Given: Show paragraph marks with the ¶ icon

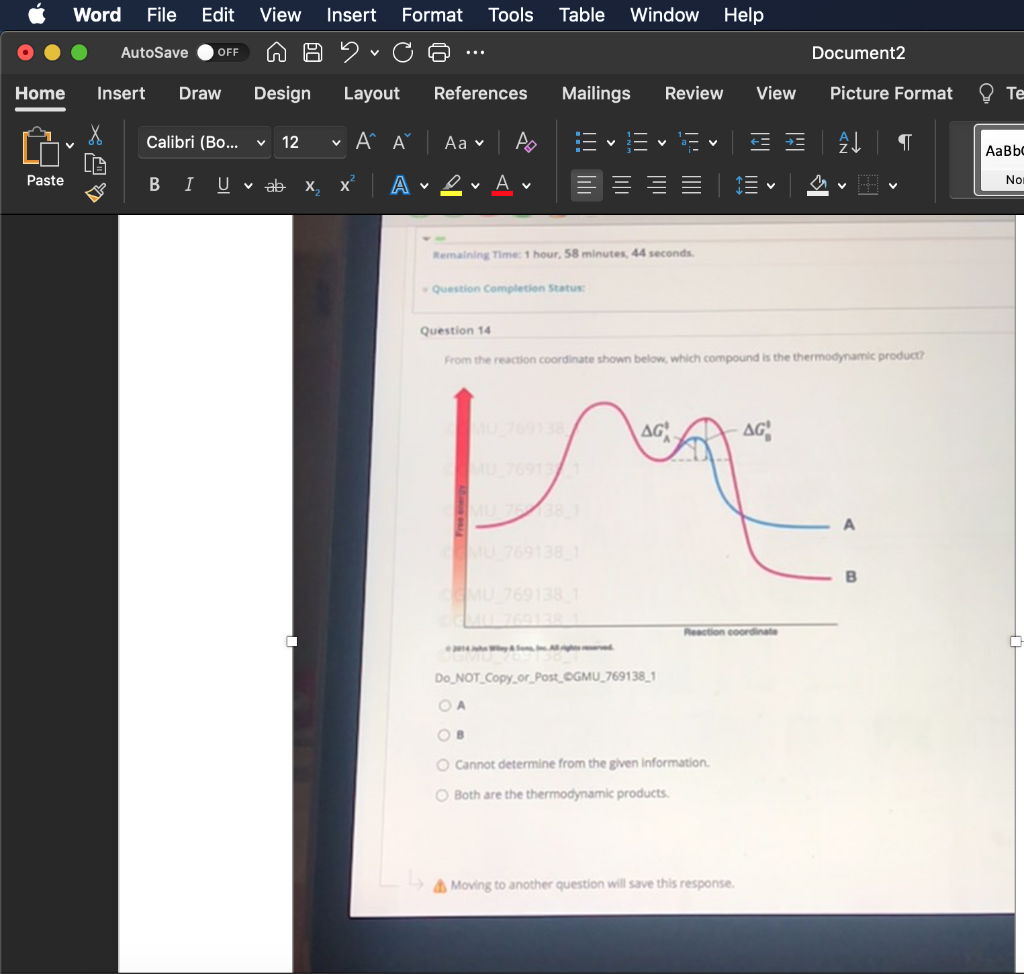Looking at the screenshot, I should (903, 142).
